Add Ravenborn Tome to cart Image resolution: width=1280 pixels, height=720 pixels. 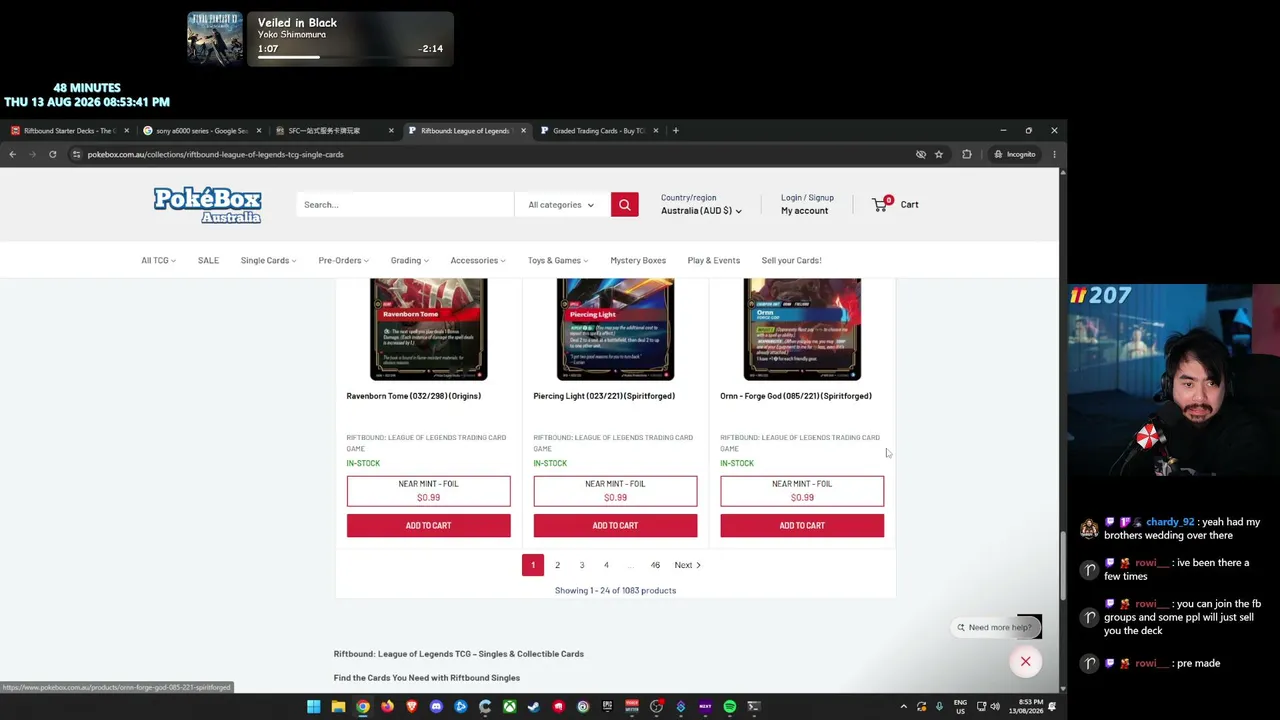(x=428, y=525)
